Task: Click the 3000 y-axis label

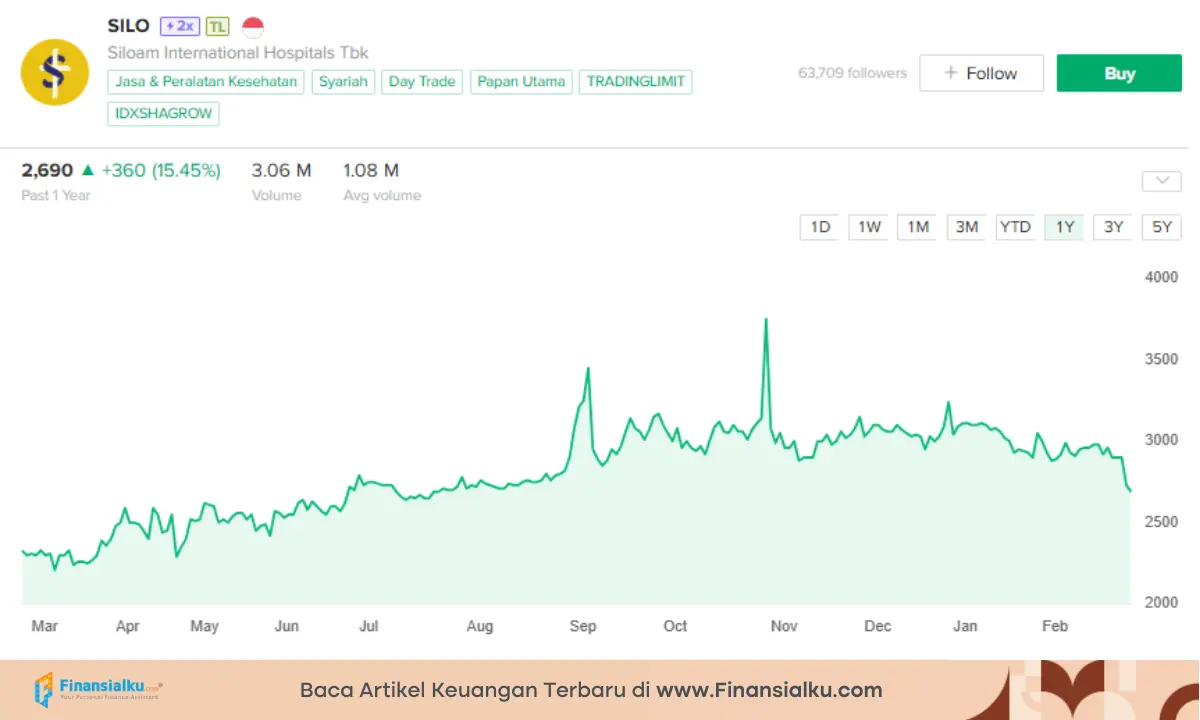Action: click(1161, 440)
